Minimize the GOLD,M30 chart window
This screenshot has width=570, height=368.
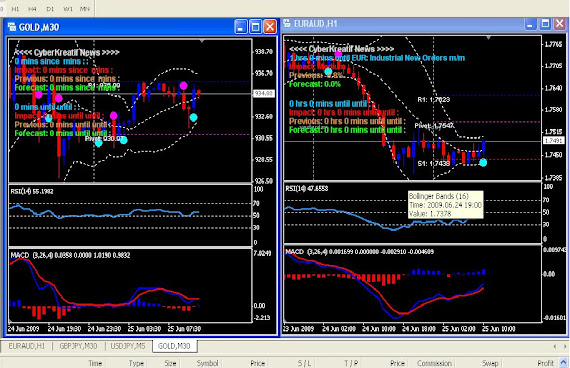point(241,27)
